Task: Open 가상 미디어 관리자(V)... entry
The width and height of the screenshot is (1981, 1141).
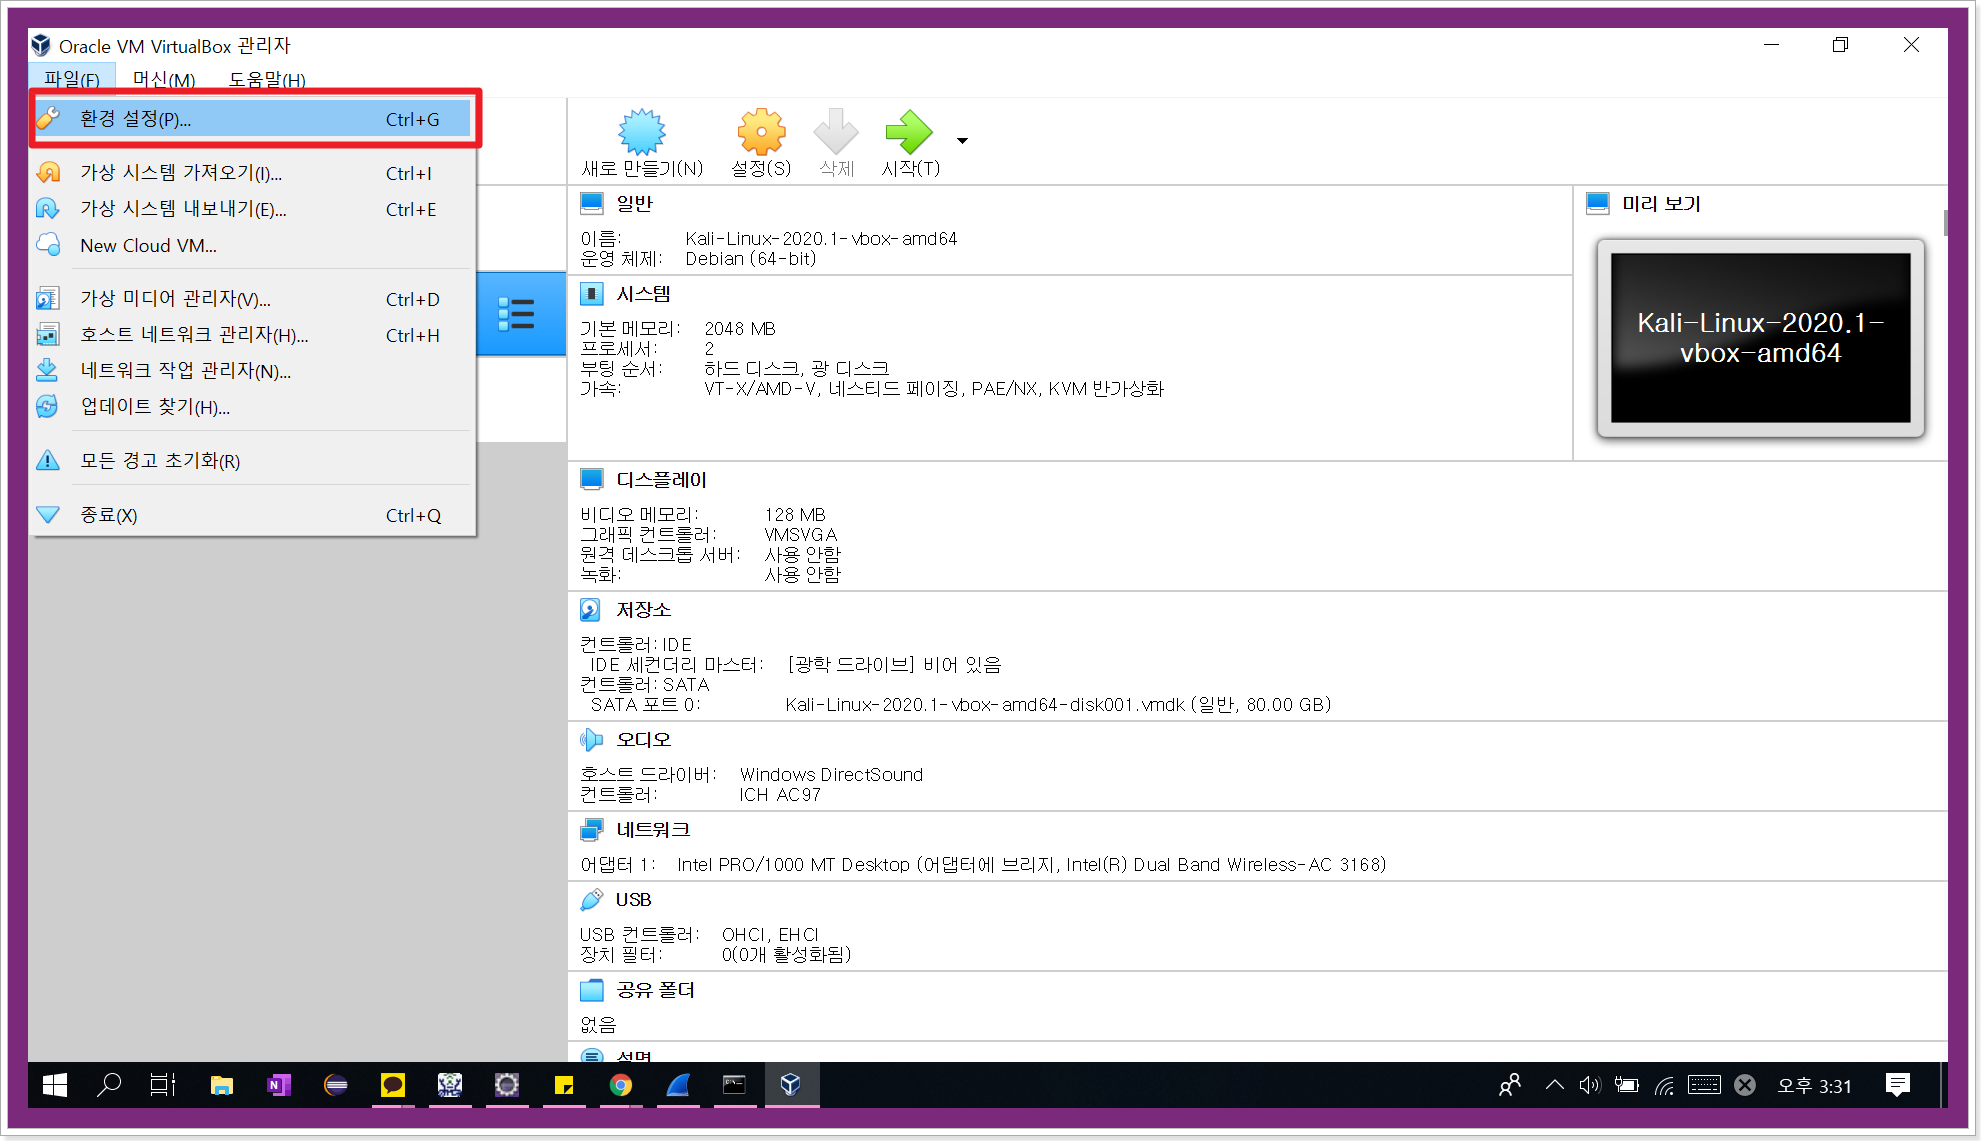Action: [175, 299]
